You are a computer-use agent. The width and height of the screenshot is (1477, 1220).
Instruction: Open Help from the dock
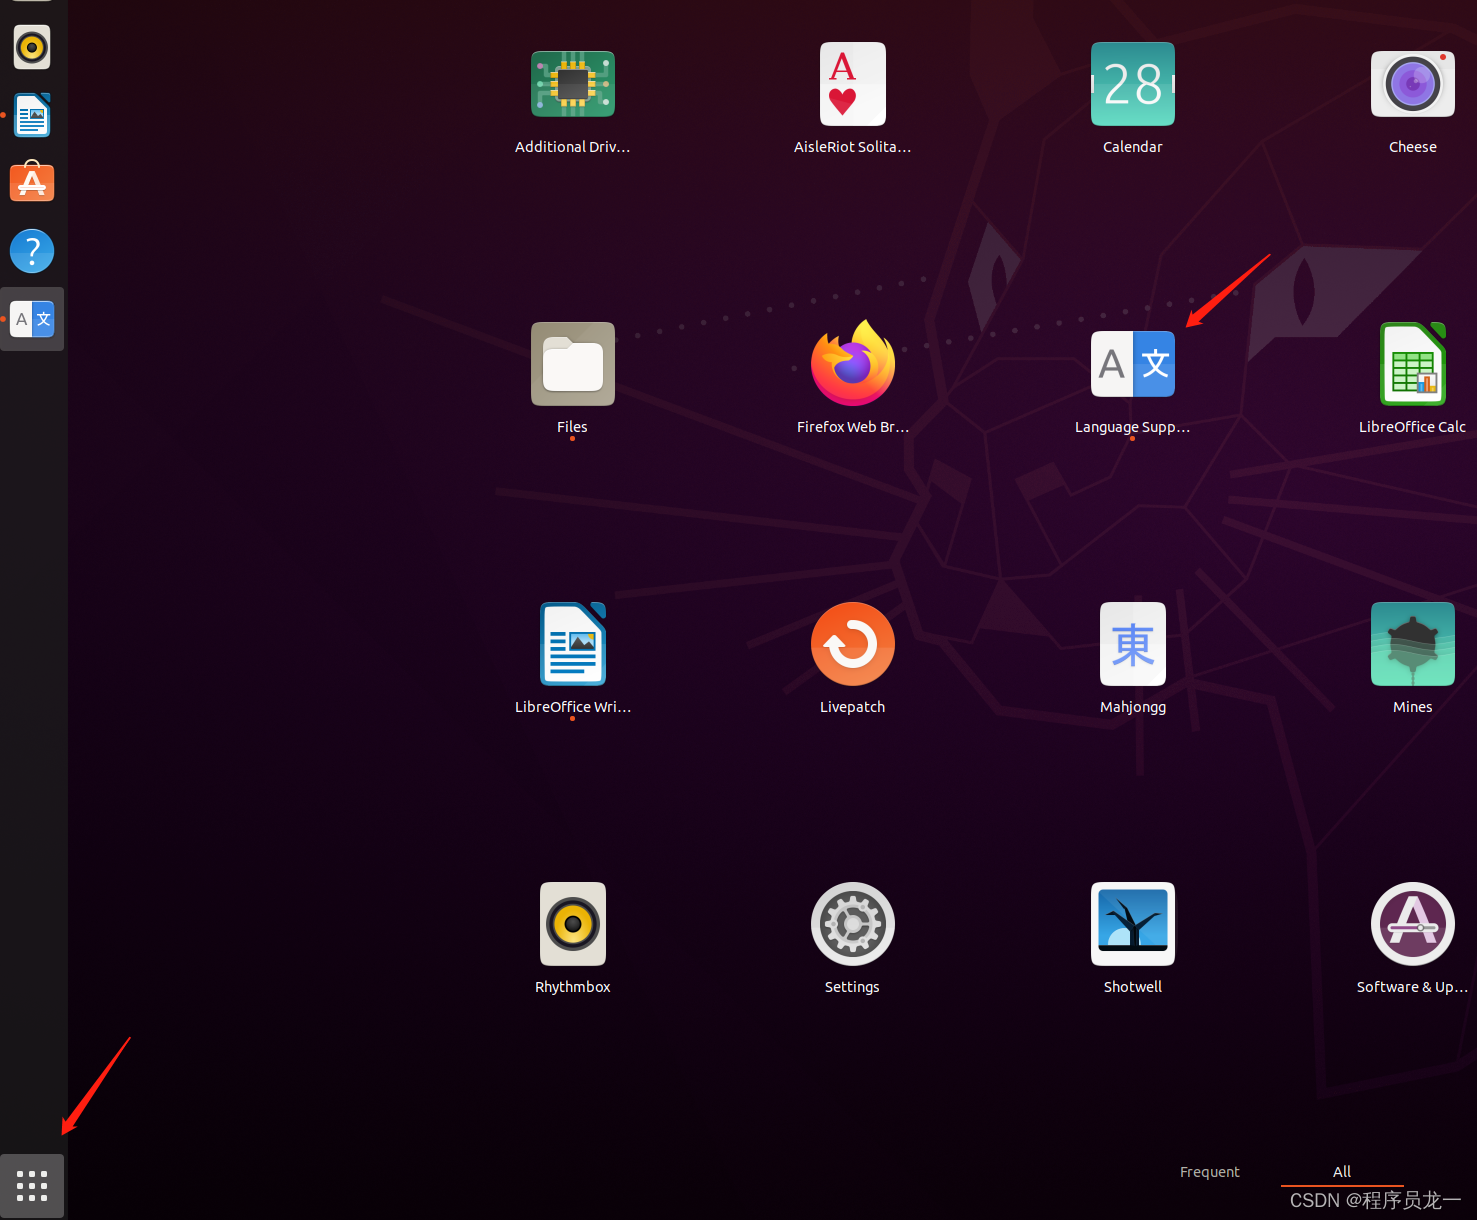(x=32, y=251)
